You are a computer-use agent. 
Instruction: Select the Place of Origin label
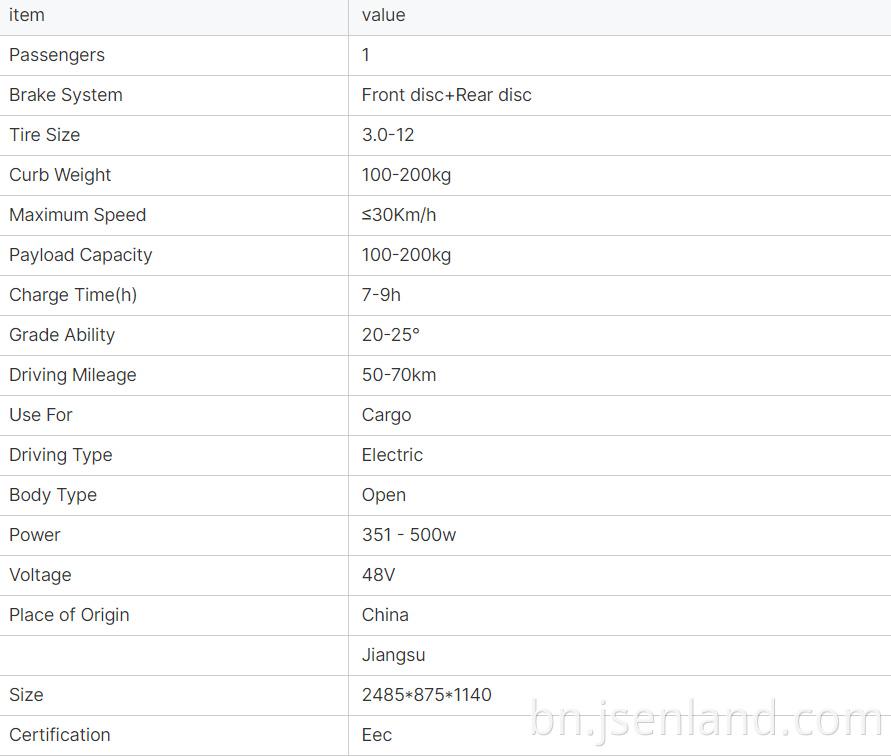pos(69,615)
